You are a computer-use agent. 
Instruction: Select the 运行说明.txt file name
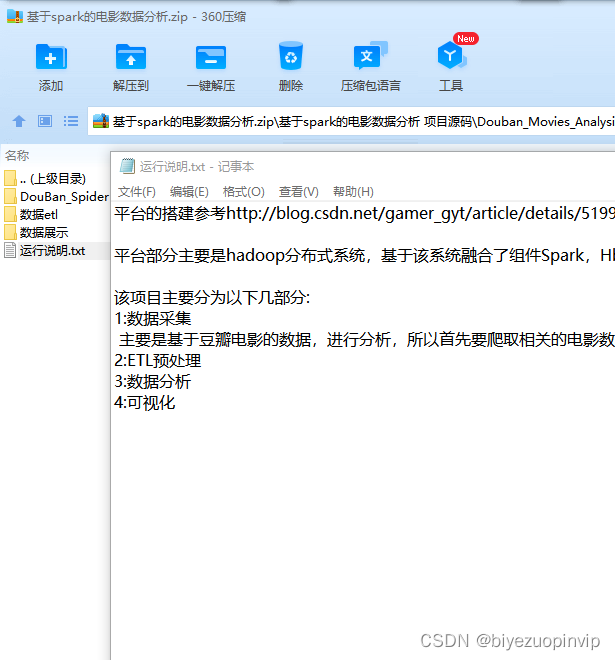[x=53, y=251]
